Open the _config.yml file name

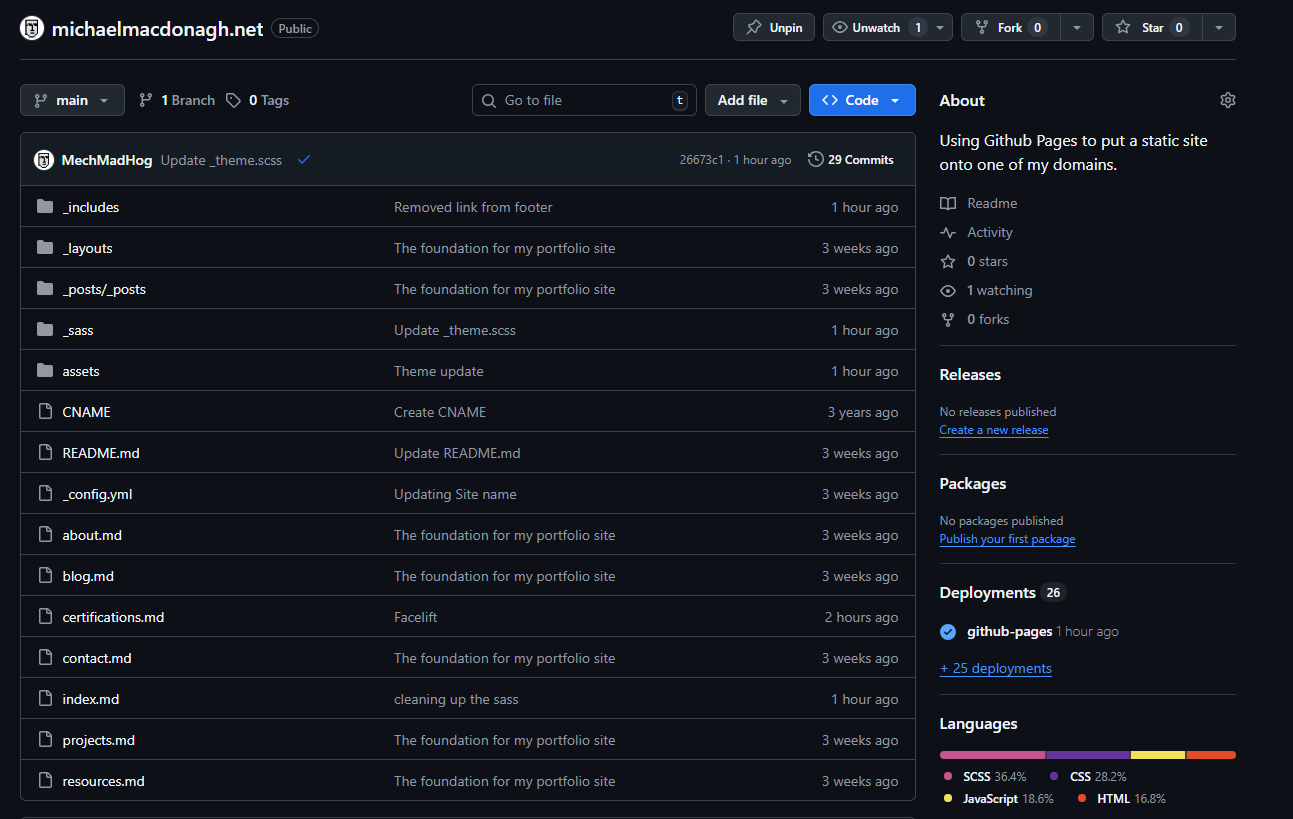click(x=97, y=494)
